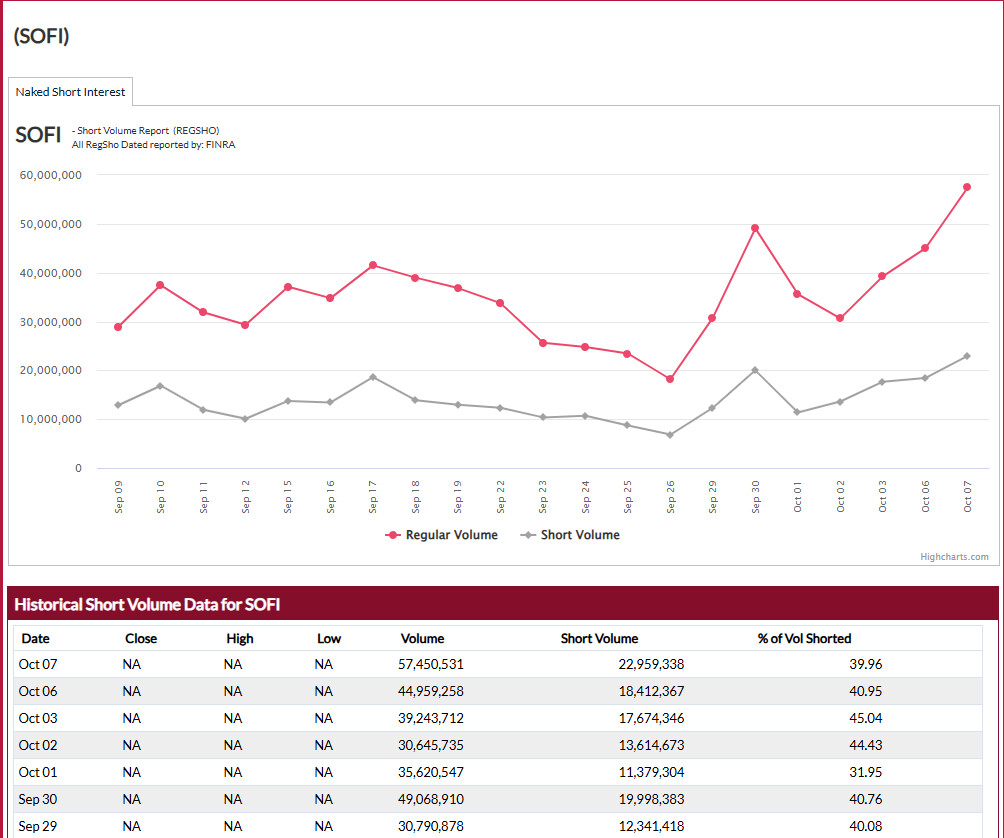
Task: Click the Sep 30 volume value 49,068,910
Action: 431,800
